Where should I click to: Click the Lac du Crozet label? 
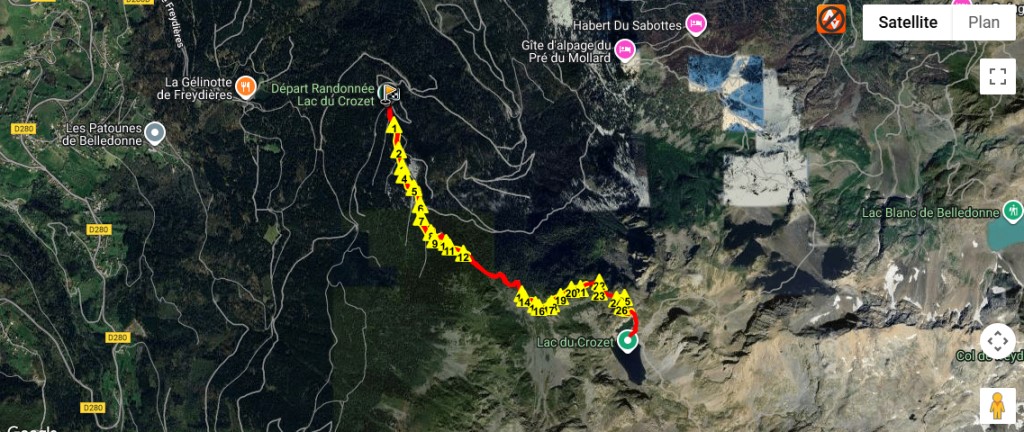(575, 343)
